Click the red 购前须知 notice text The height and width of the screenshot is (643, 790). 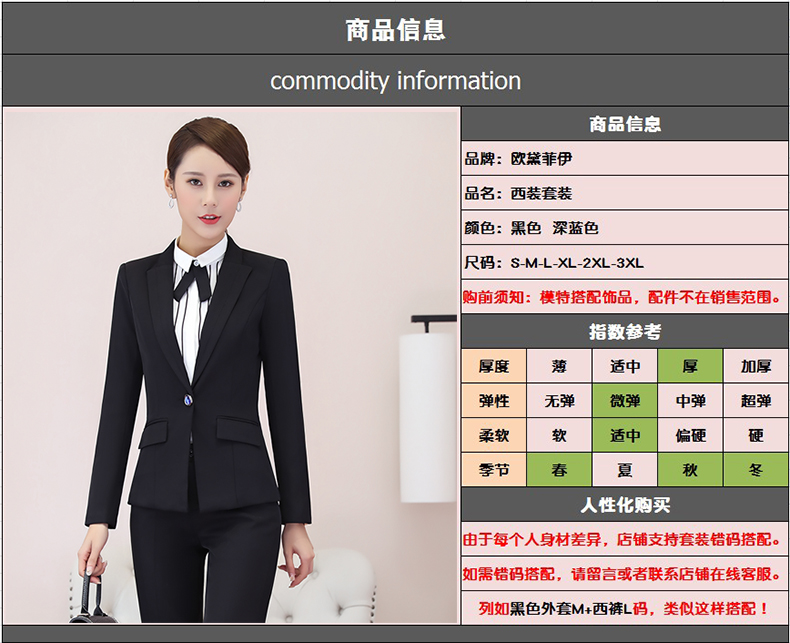[624, 297]
